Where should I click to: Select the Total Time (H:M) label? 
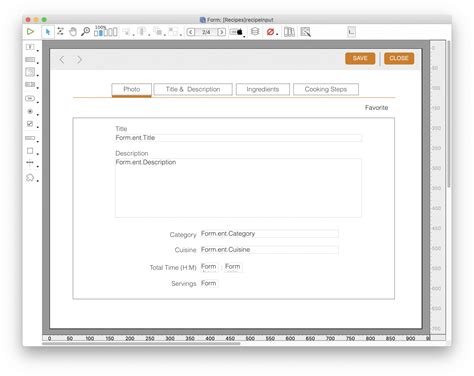pyautogui.click(x=173, y=268)
